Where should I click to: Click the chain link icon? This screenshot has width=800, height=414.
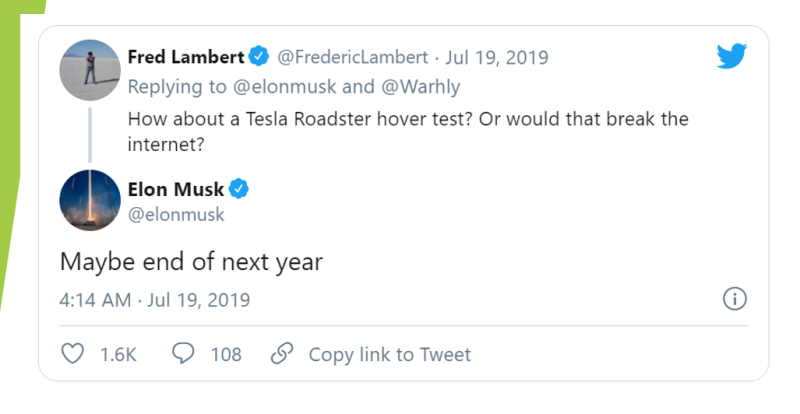coord(282,353)
